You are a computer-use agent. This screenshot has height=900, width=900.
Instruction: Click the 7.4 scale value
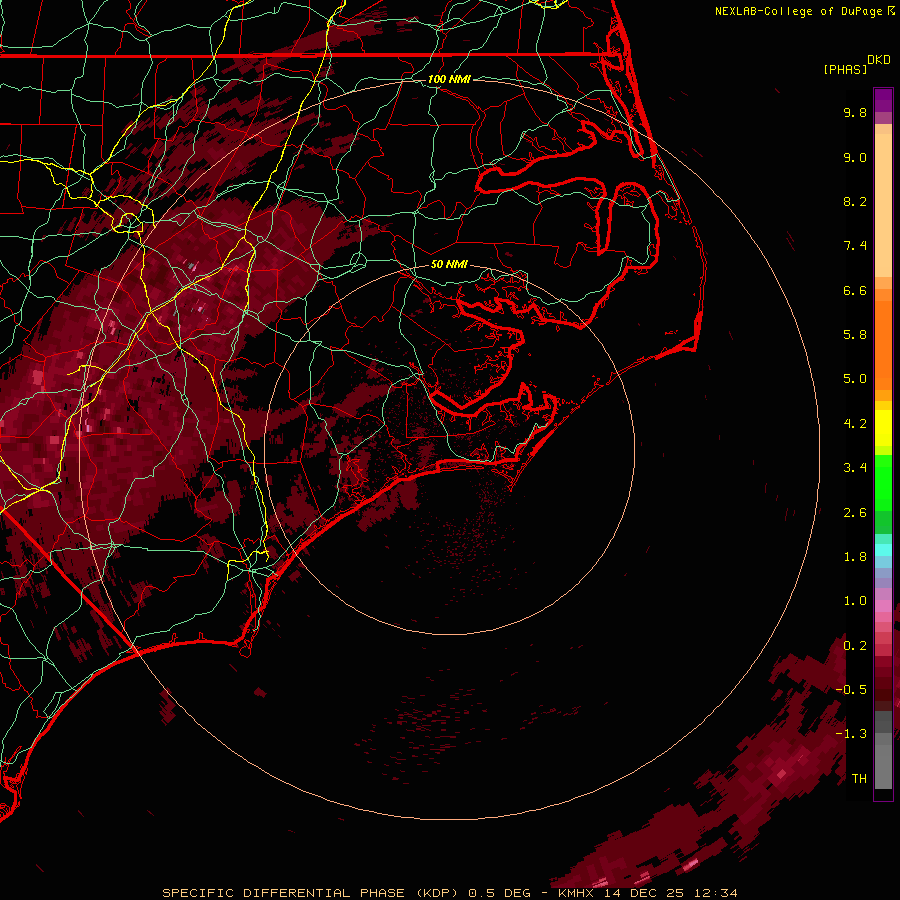point(855,246)
